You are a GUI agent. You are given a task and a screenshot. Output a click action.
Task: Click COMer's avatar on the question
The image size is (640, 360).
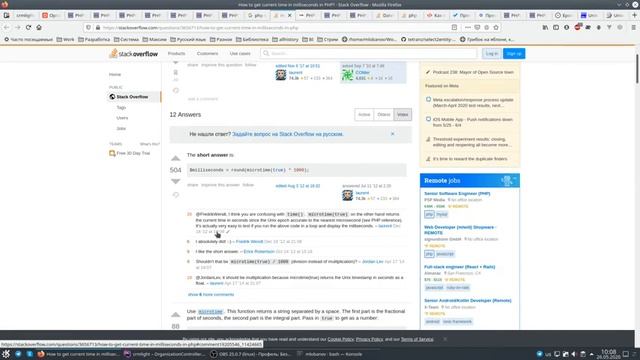(347, 75)
